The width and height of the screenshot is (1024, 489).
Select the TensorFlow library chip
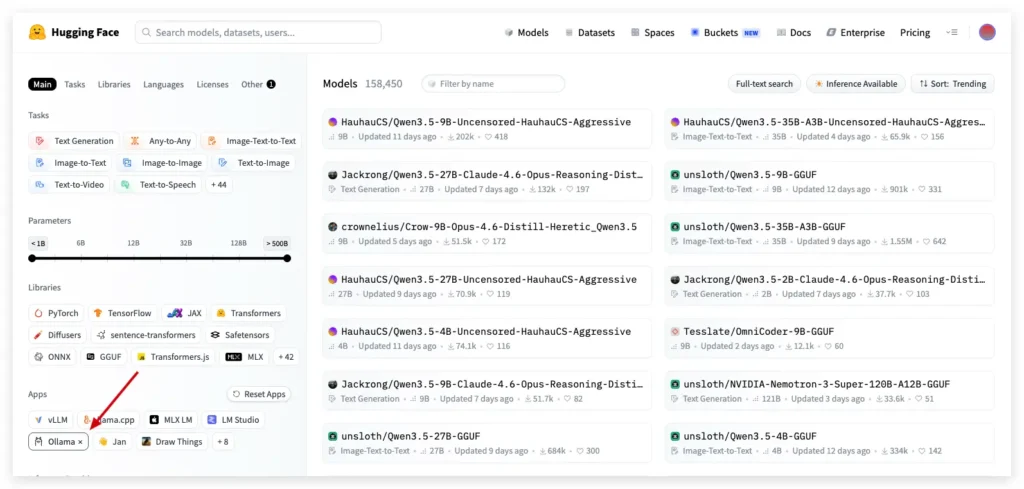pos(123,313)
